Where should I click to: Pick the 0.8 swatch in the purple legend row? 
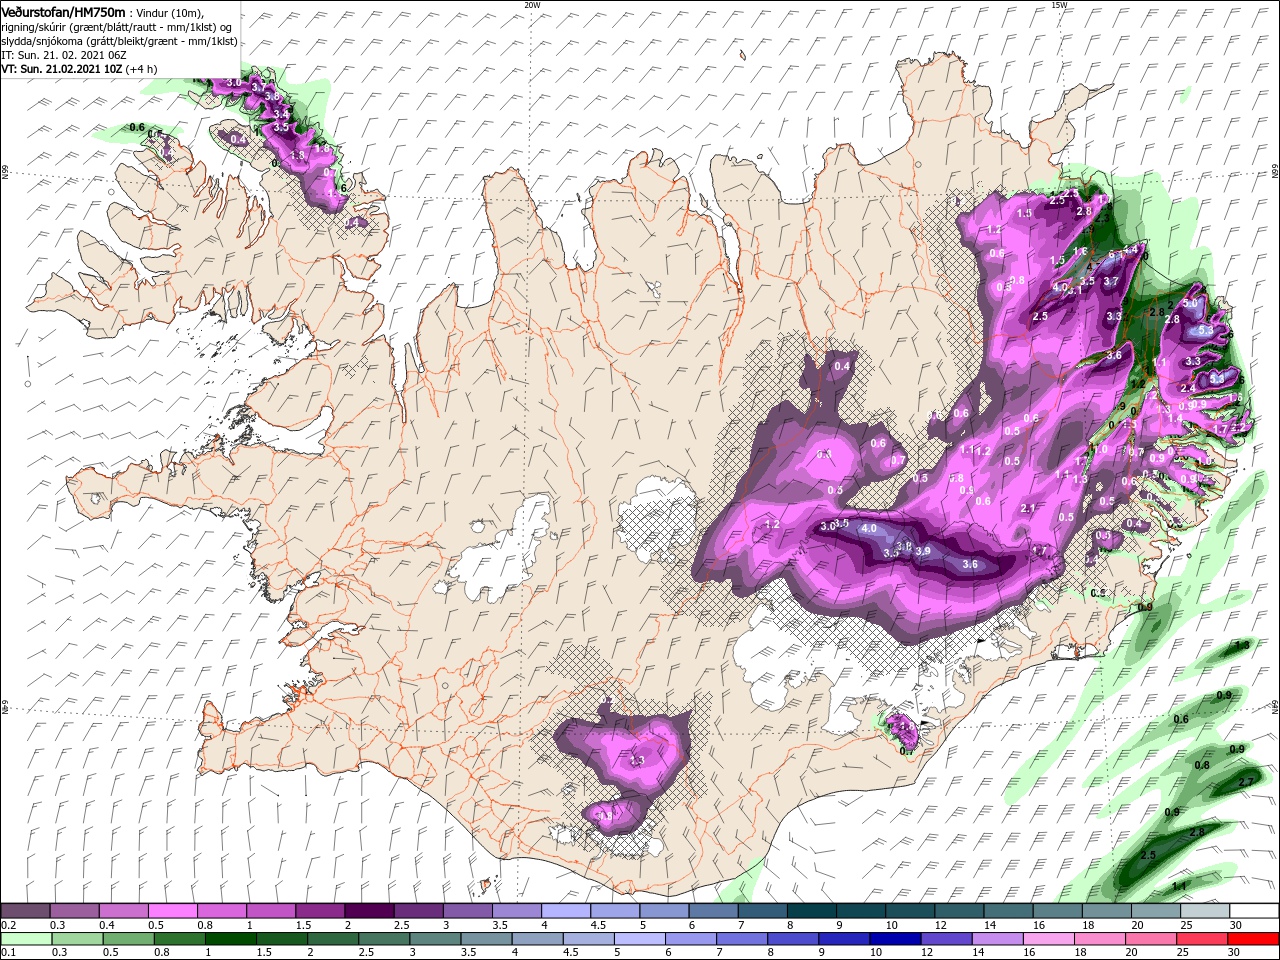[221, 911]
